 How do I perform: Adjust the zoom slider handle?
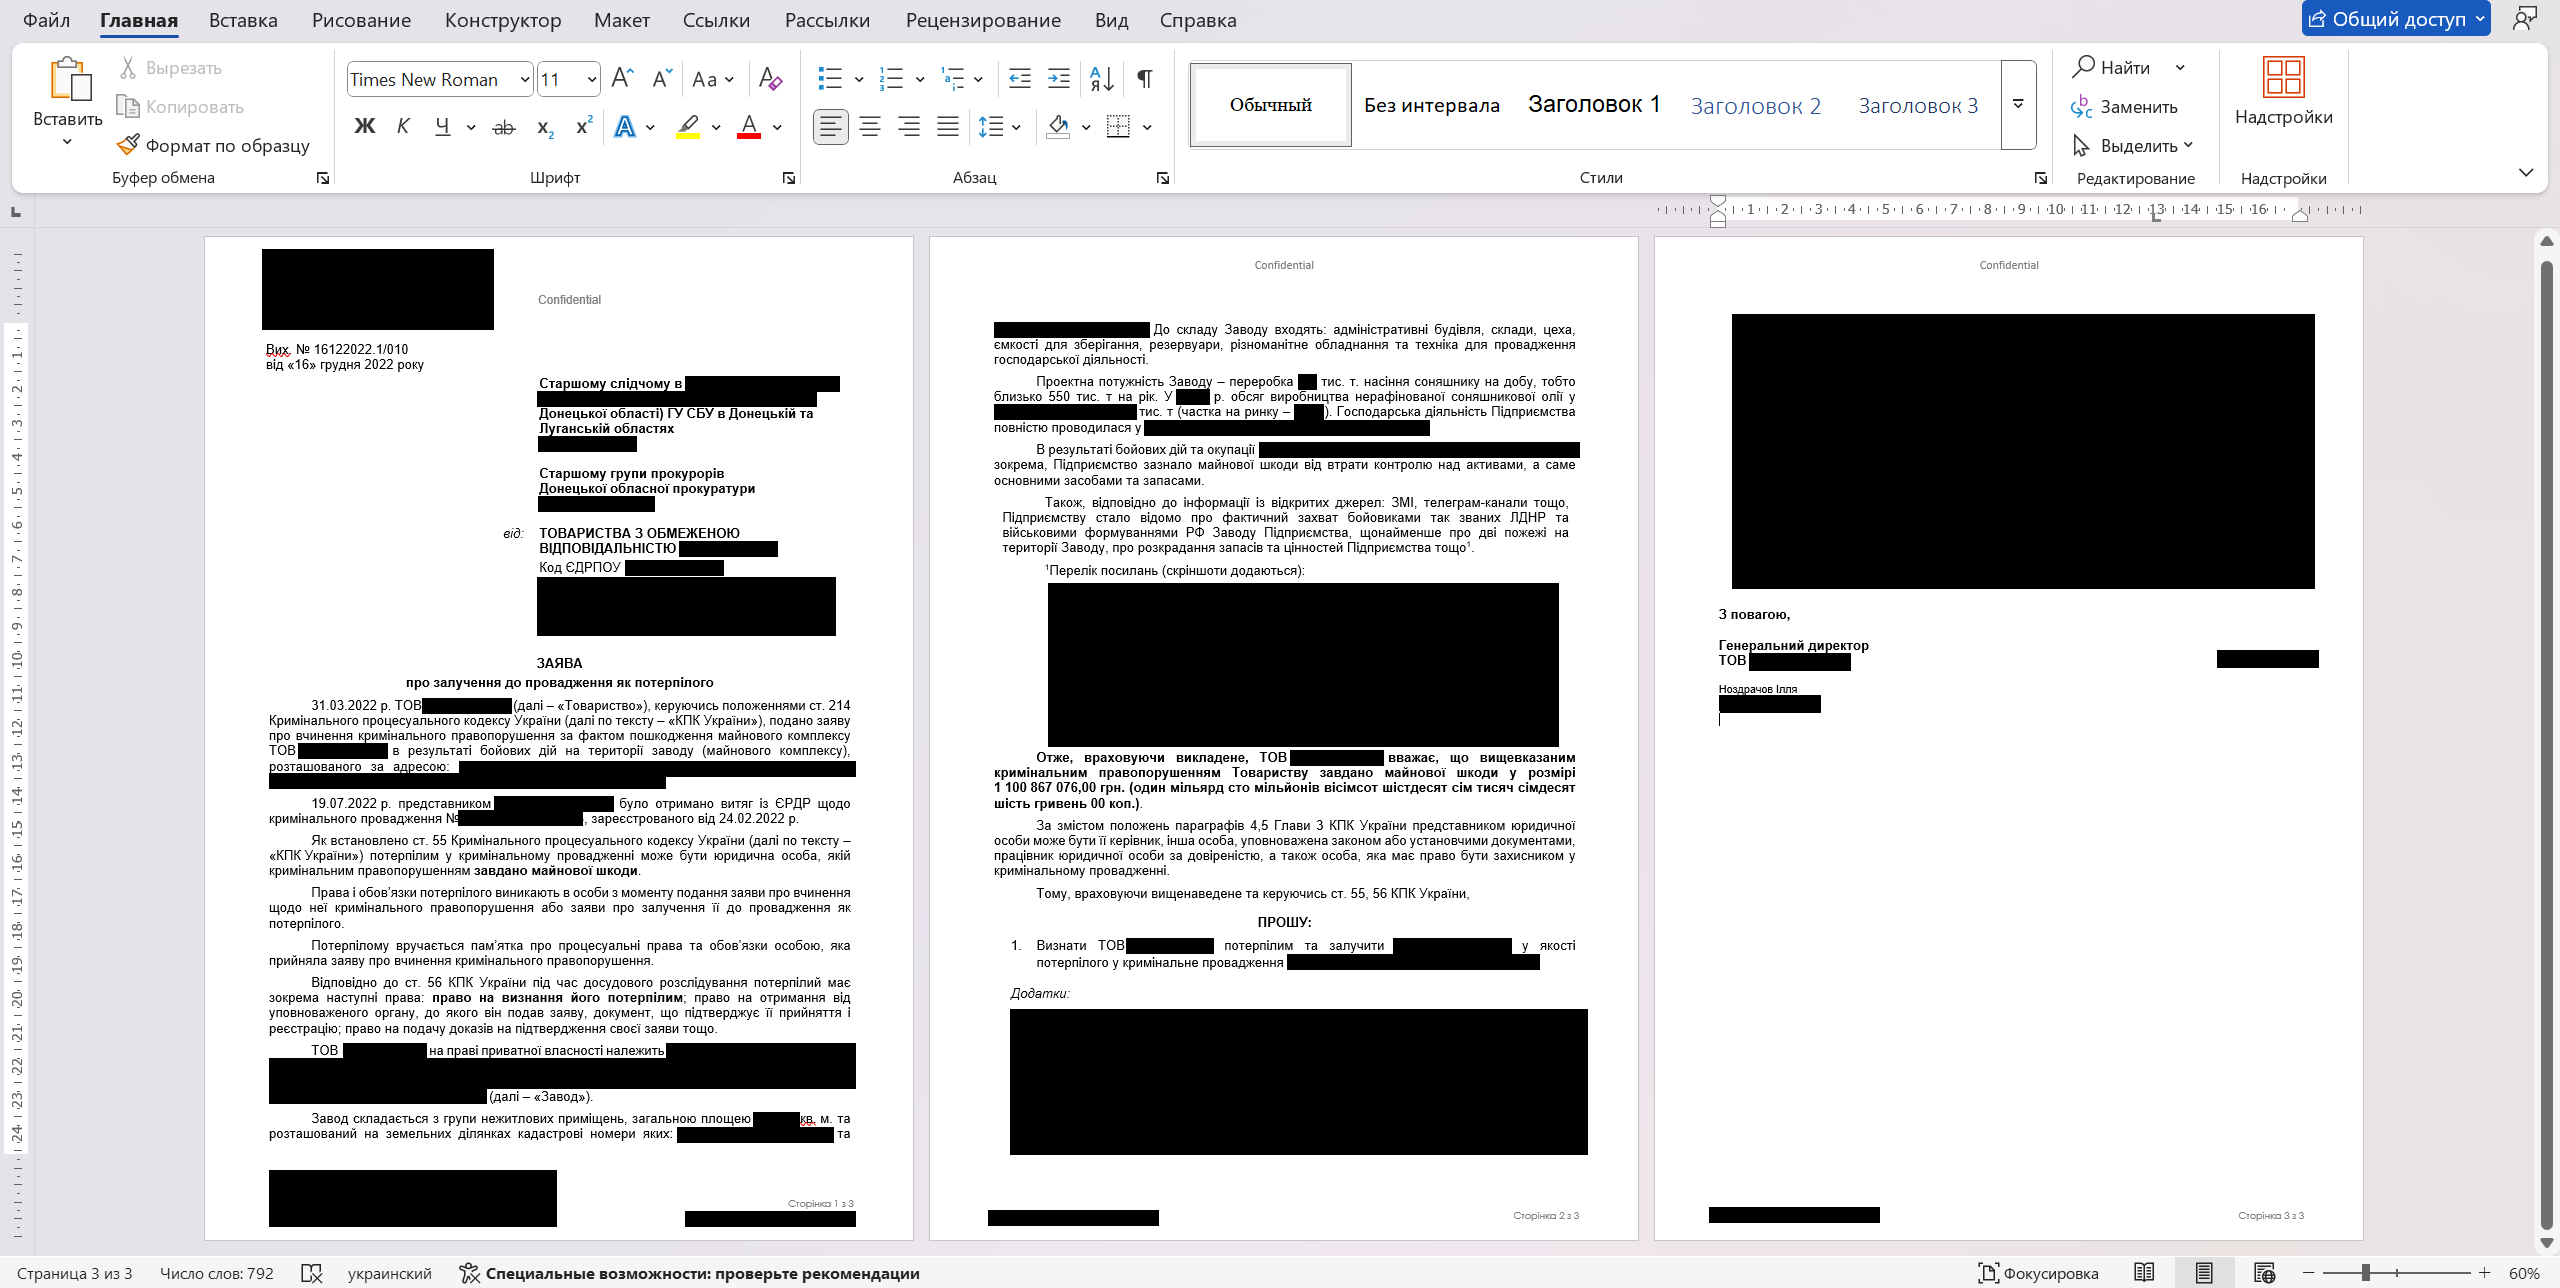(x=2366, y=1273)
